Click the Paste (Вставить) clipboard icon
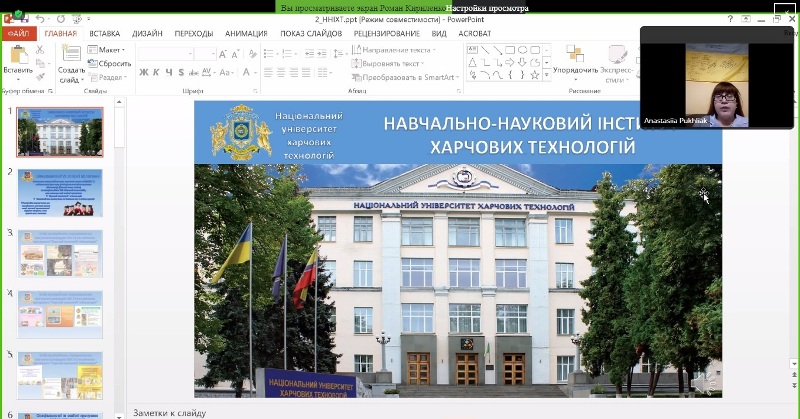 tap(19, 55)
